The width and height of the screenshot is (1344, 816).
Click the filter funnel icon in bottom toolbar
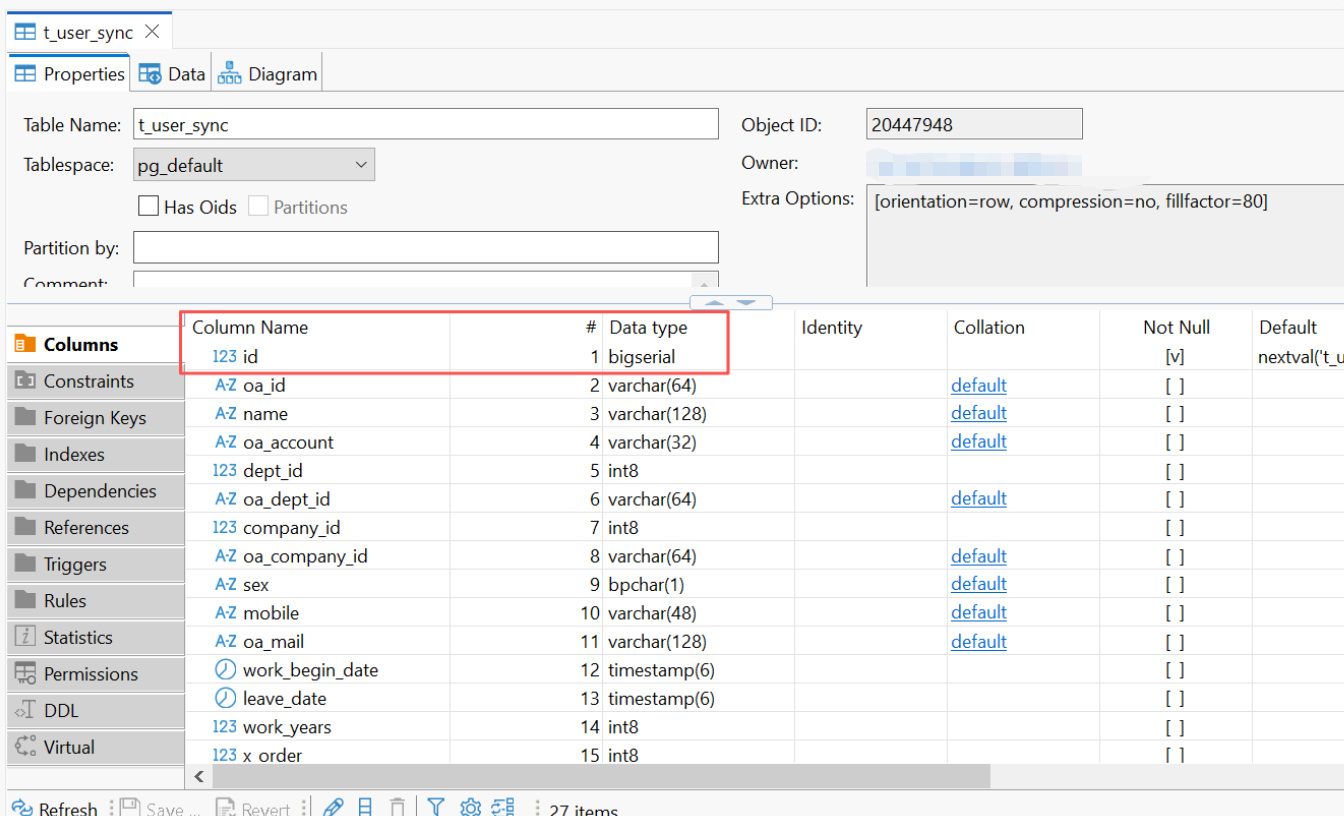click(436, 807)
